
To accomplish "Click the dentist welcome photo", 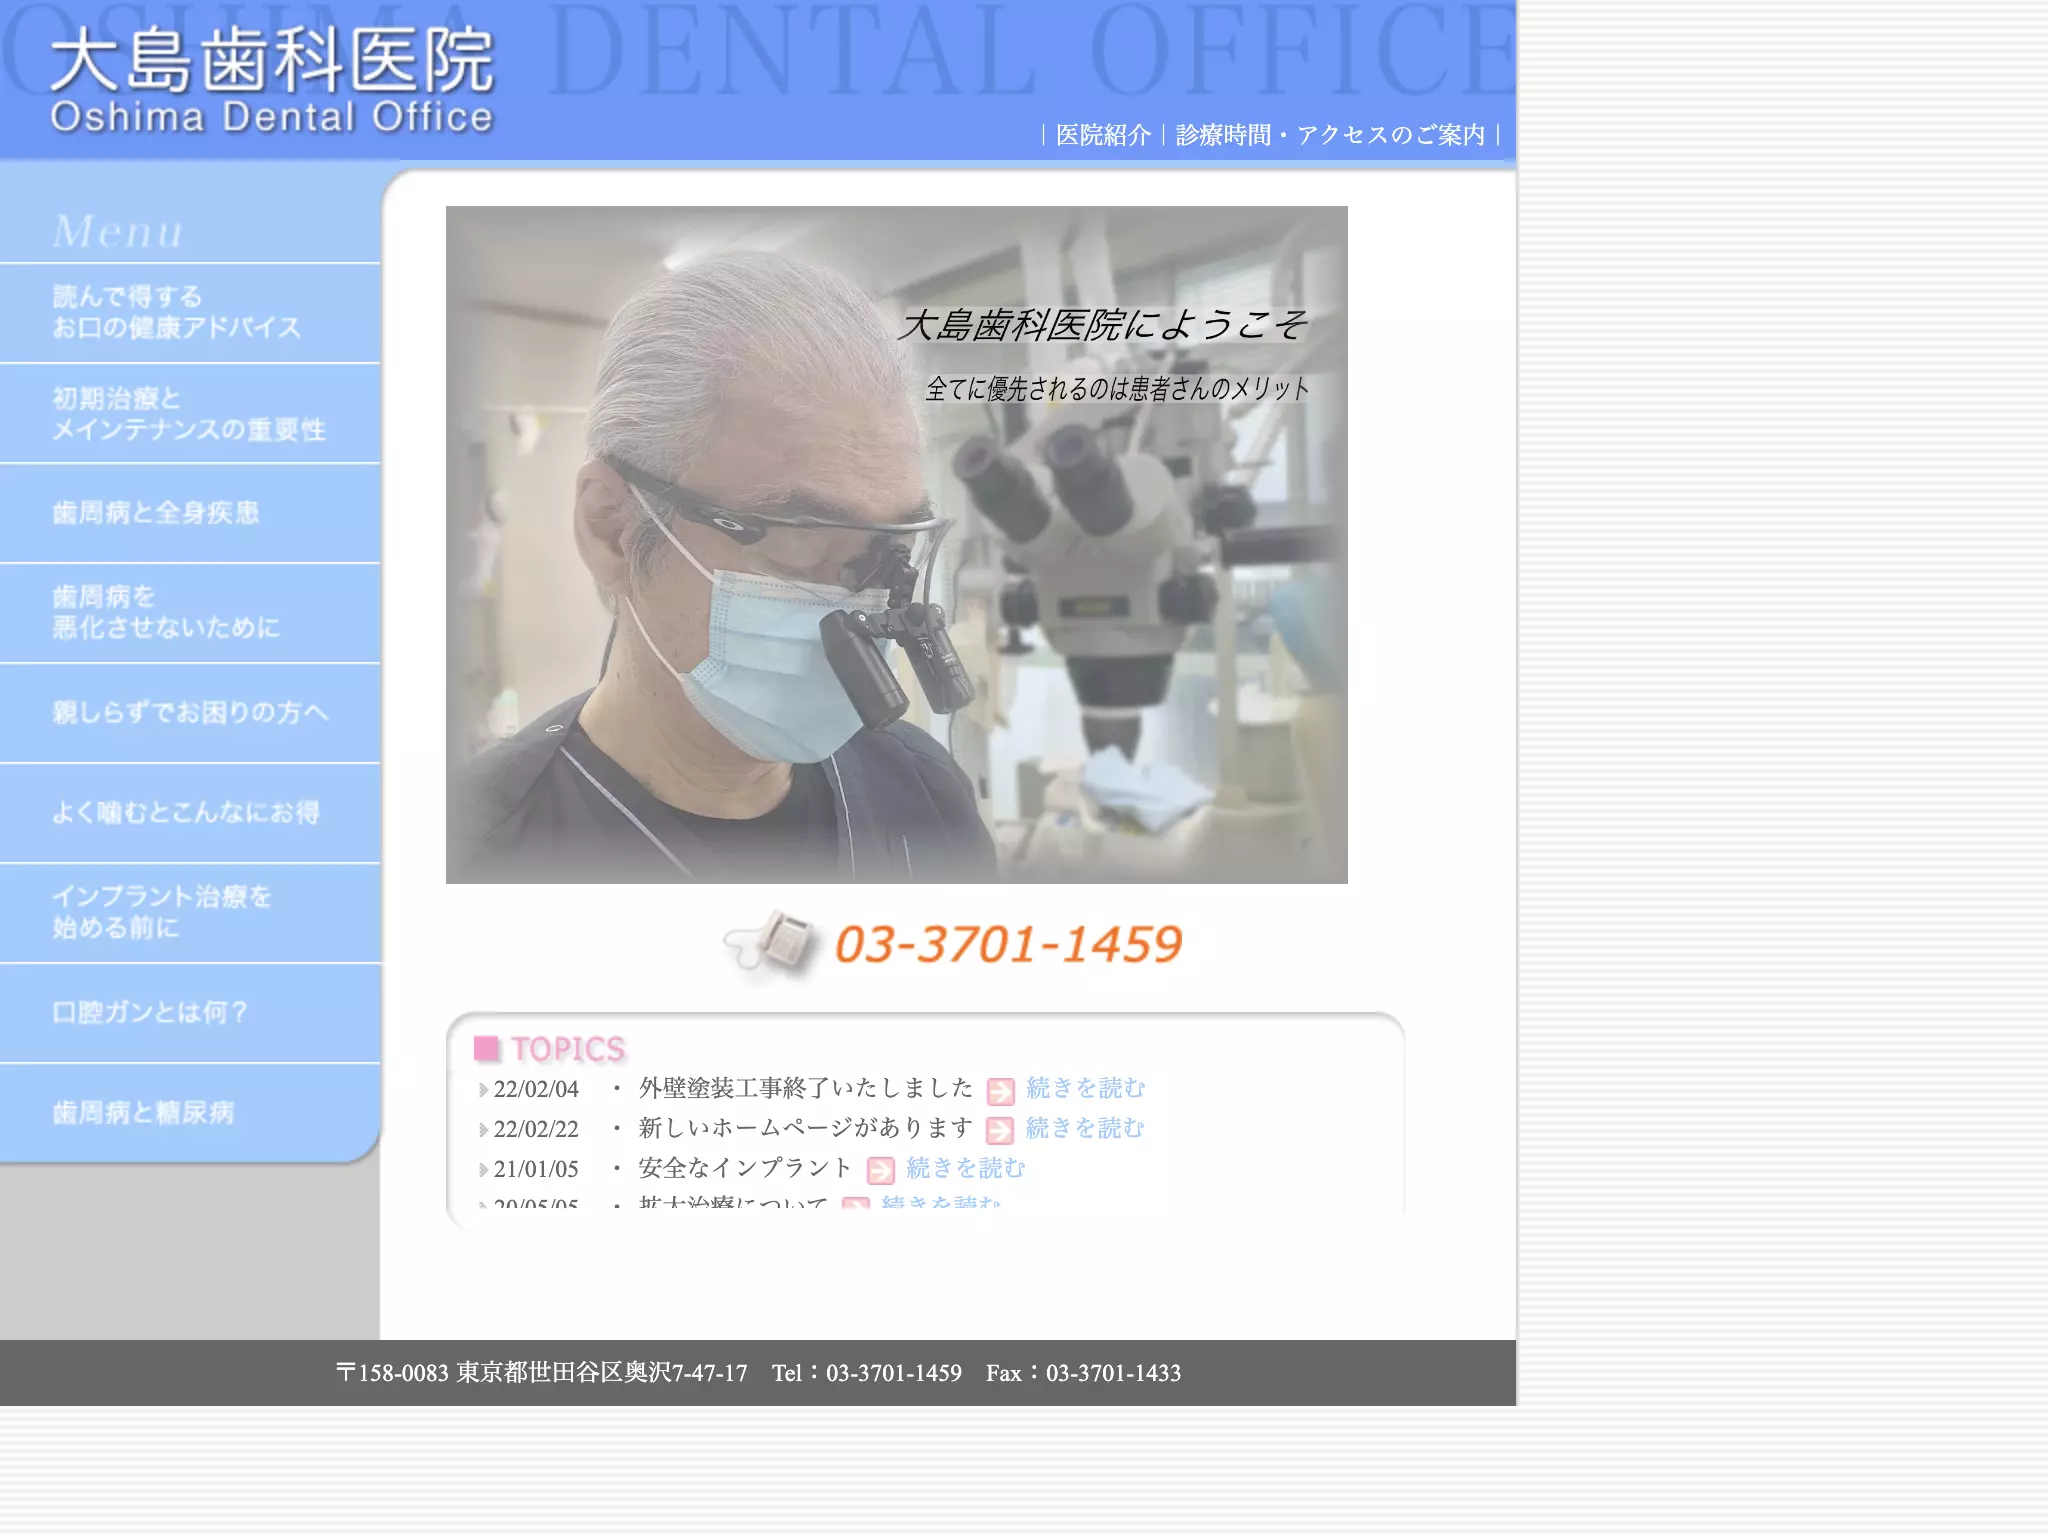I will pos(896,545).
